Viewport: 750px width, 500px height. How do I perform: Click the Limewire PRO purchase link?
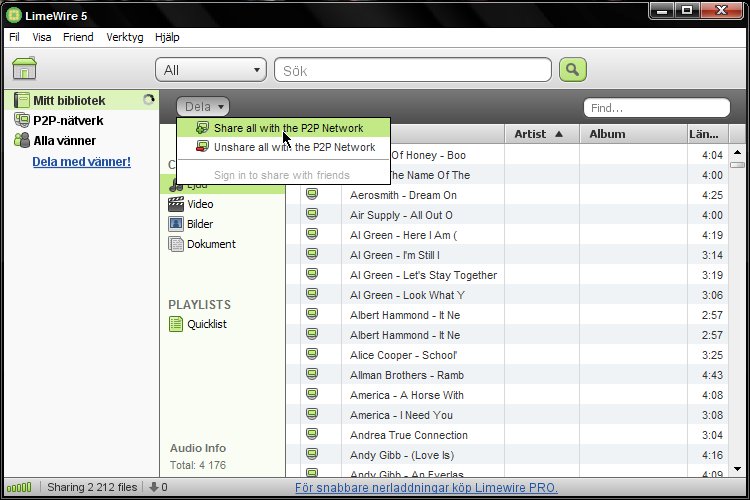point(426,488)
